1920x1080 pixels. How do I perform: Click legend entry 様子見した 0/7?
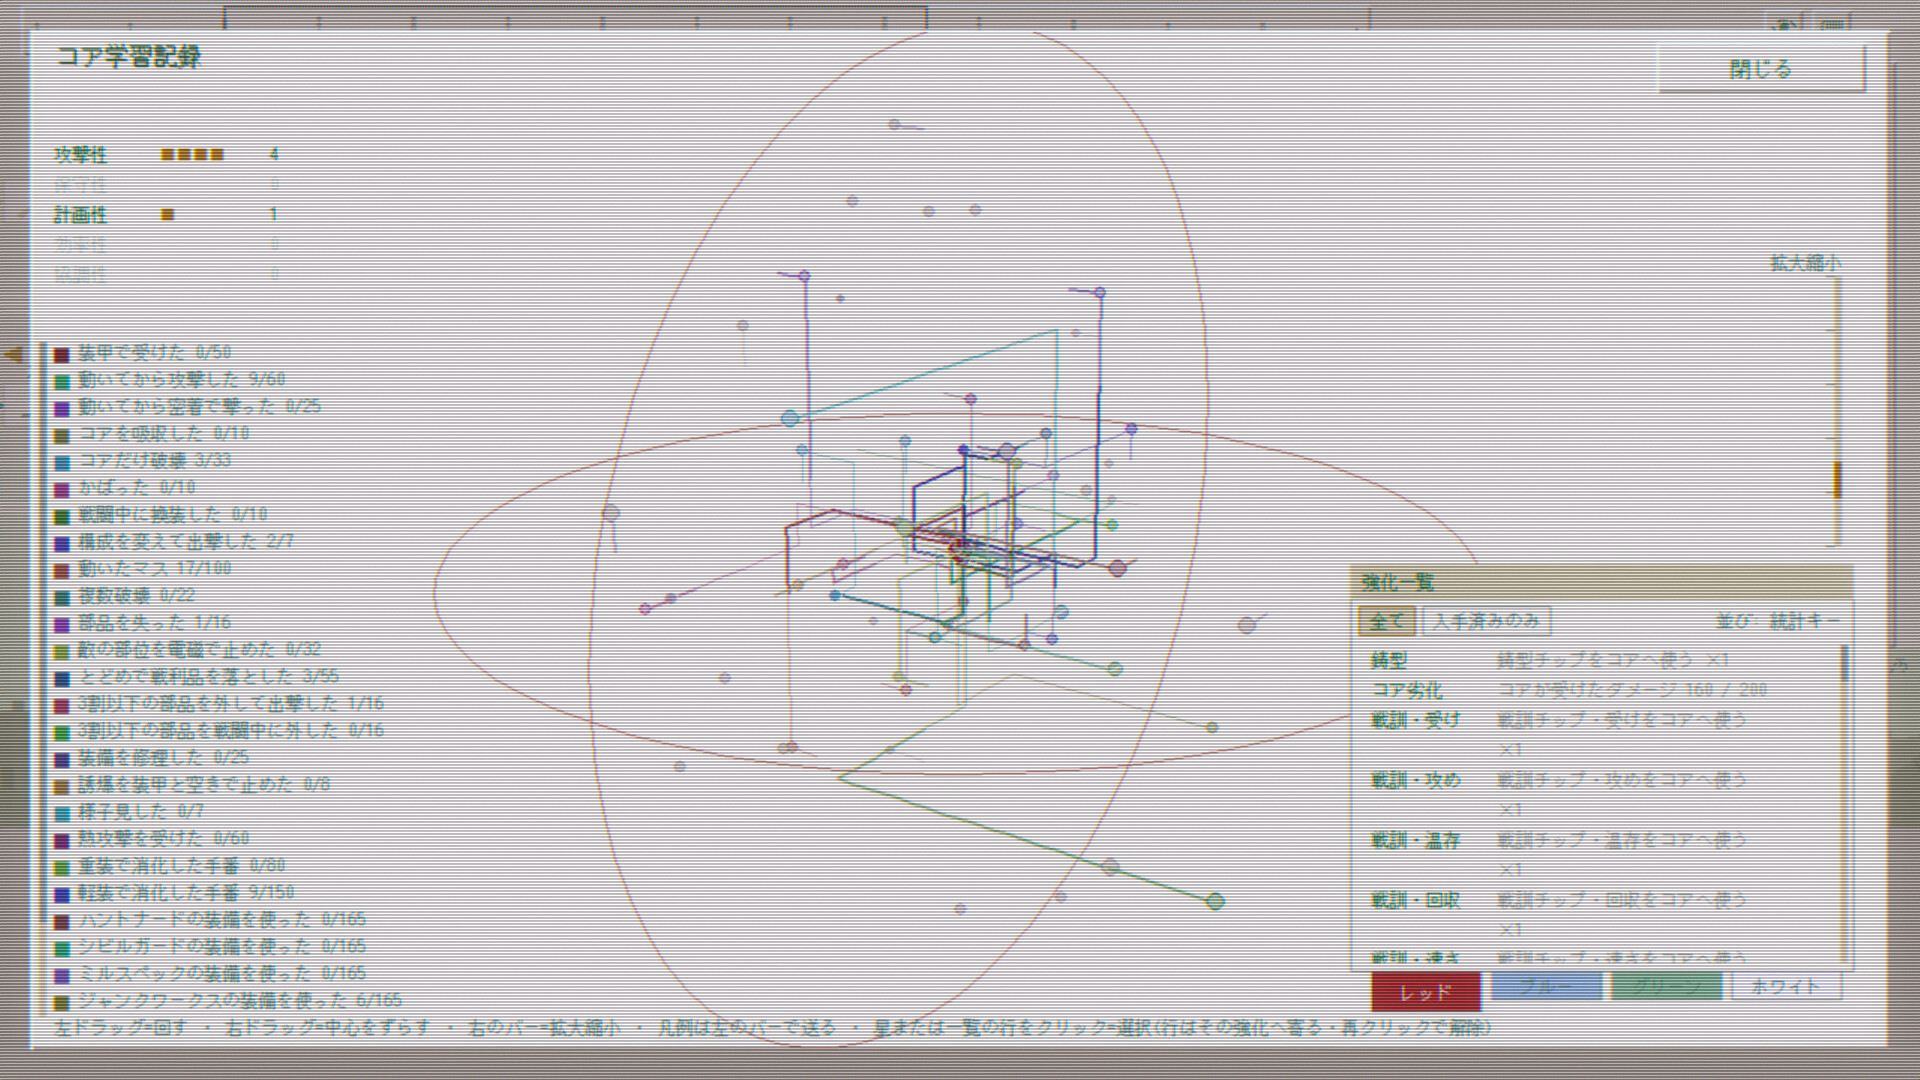pos(129,812)
